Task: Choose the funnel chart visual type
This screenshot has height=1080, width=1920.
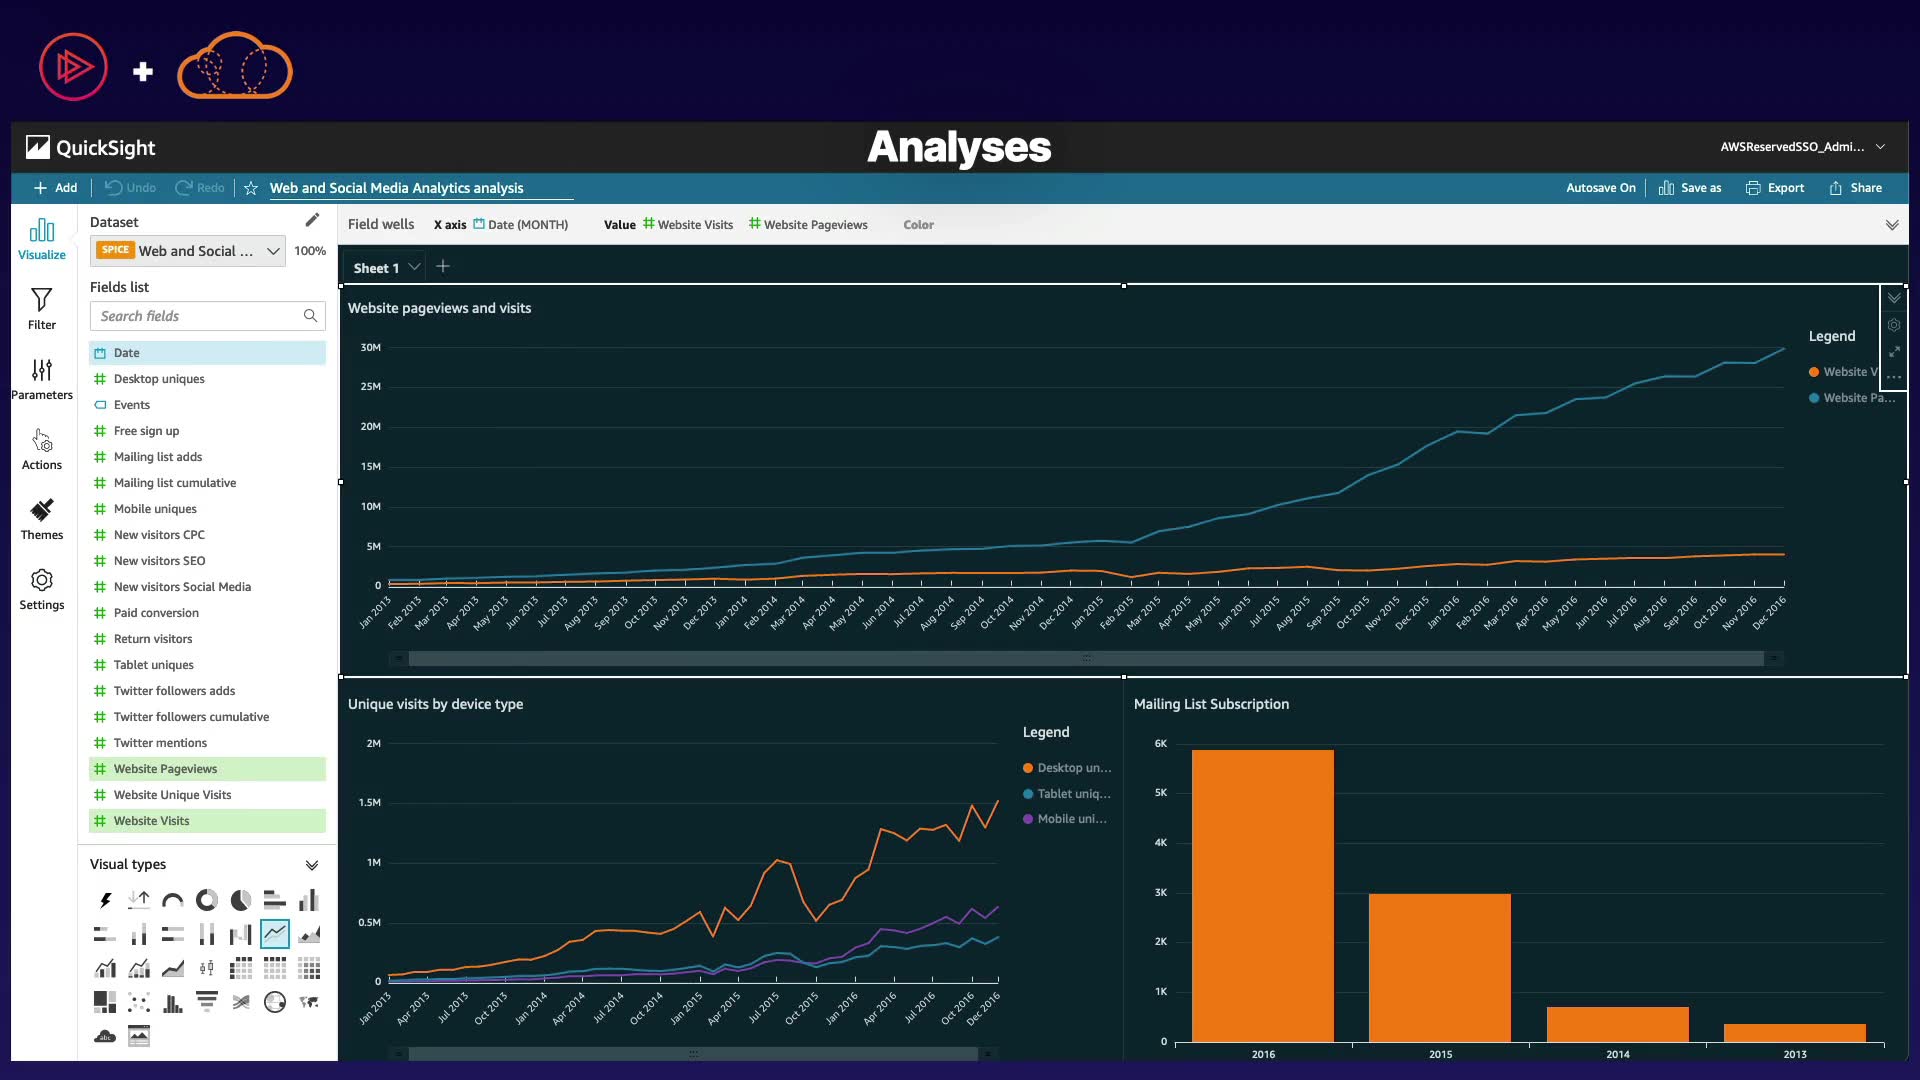Action: click(207, 1001)
